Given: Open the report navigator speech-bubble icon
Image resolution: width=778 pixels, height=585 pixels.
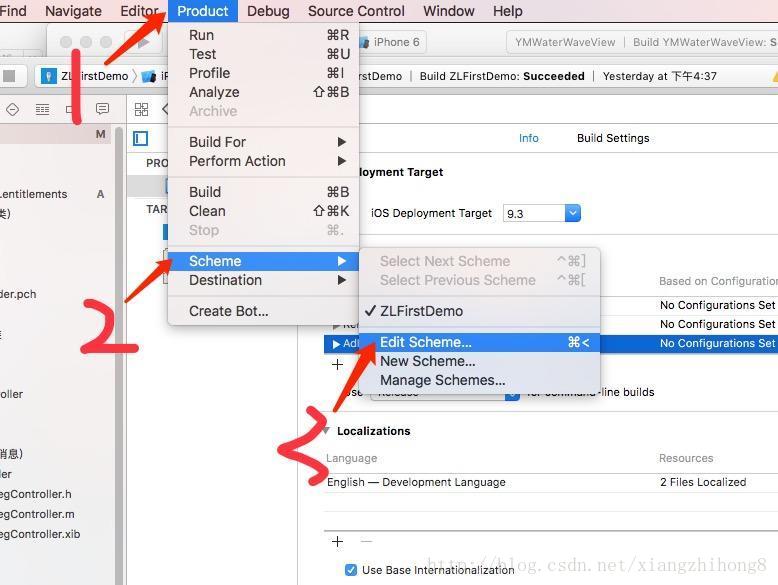Looking at the screenshot, I should [x=102, y=109].
